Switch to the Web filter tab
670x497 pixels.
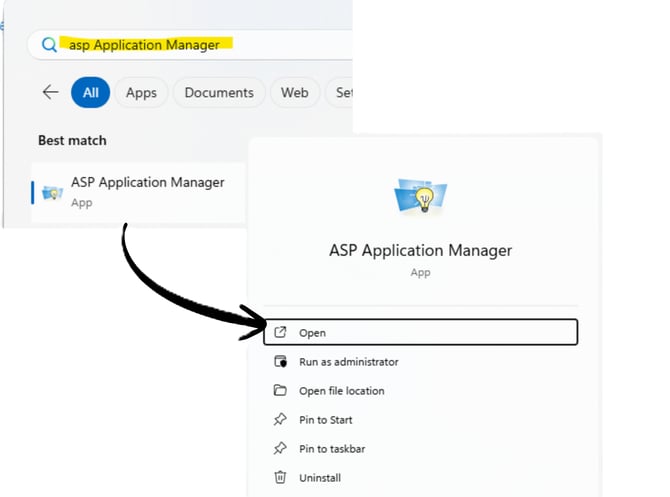pyautogui.click(x=294, y=93)
